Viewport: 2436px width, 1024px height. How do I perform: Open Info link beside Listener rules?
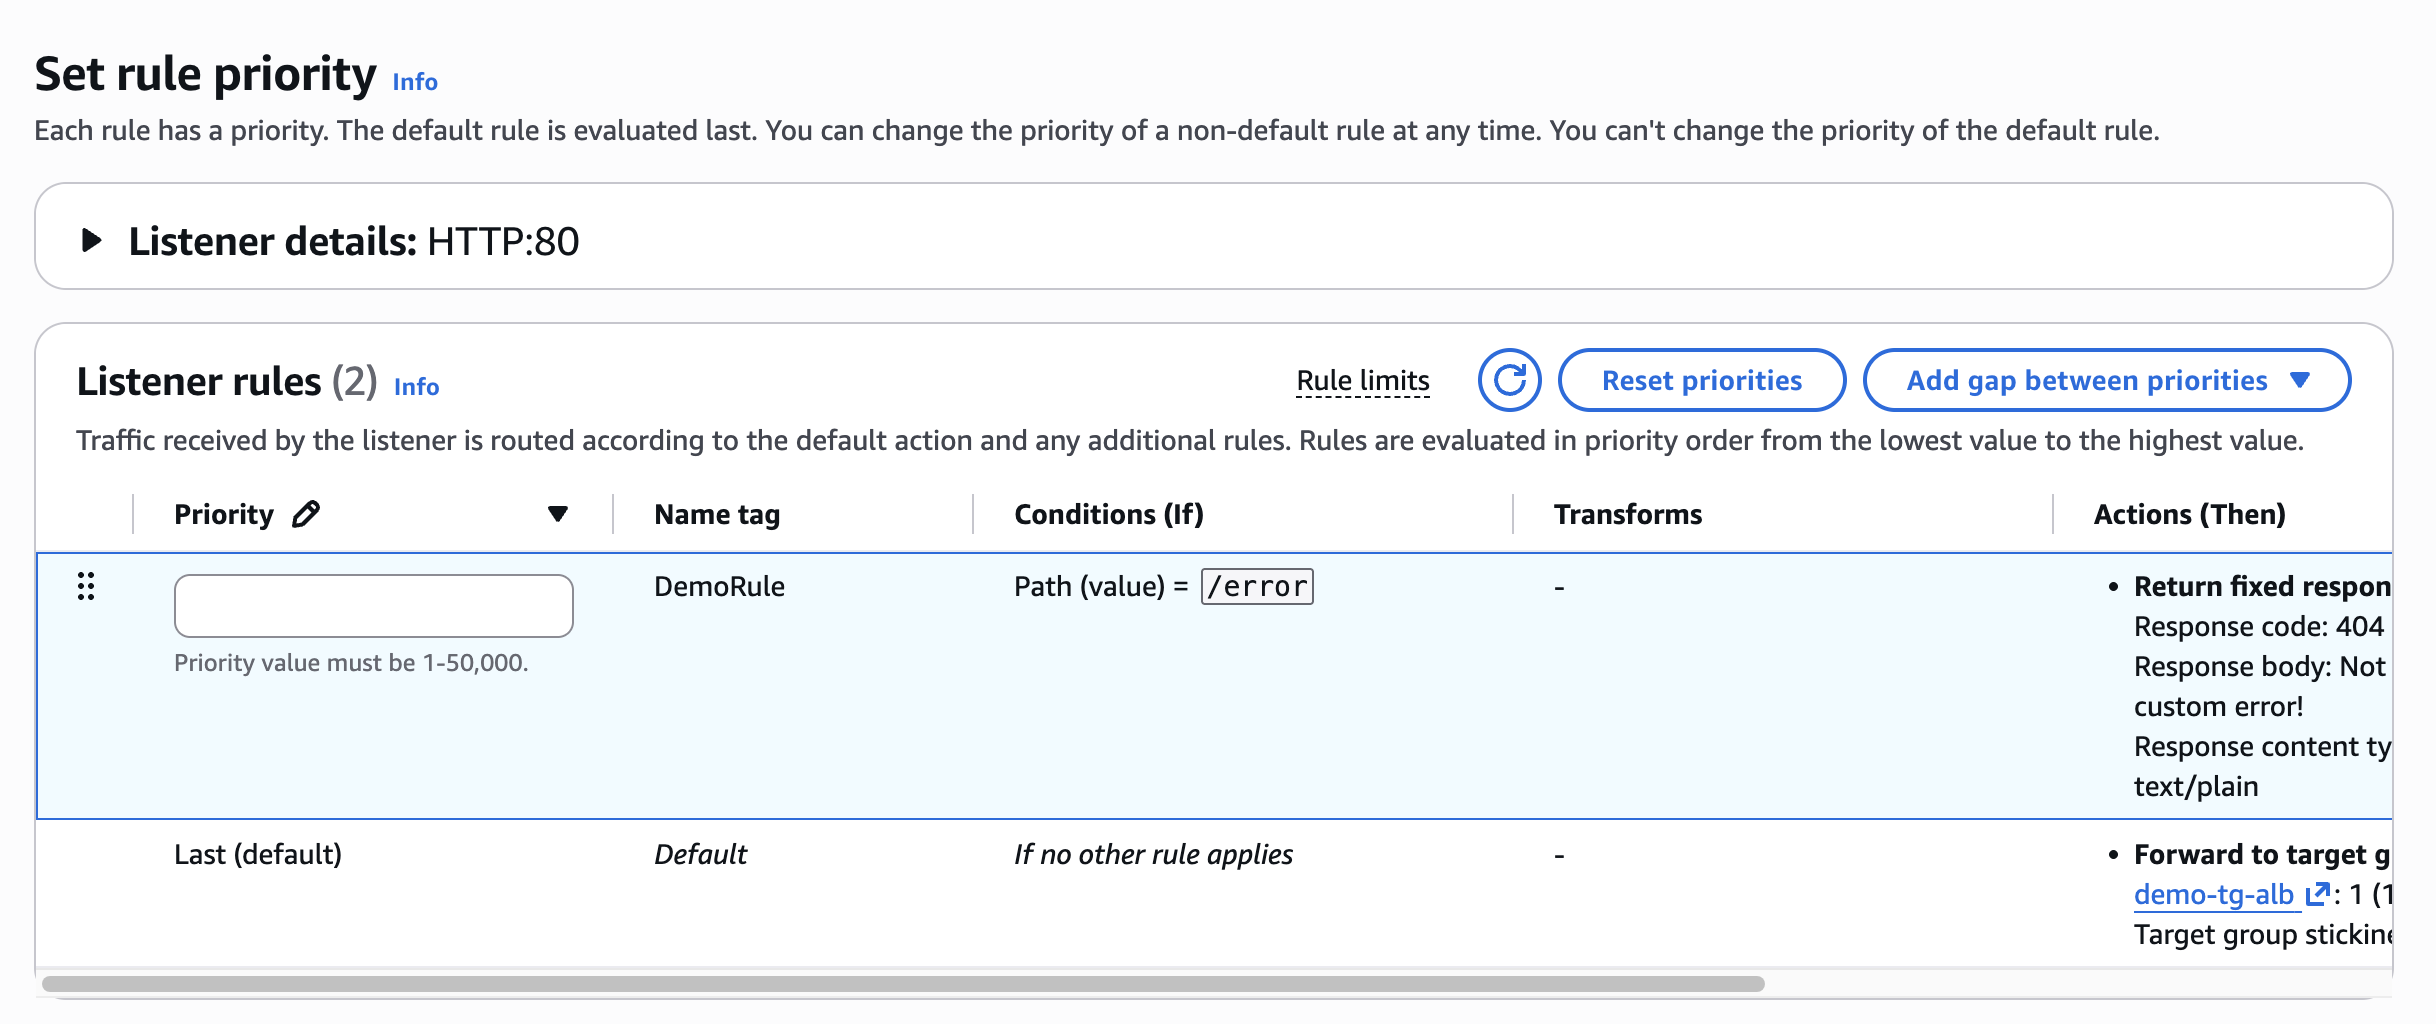click(x=416, y=387)
